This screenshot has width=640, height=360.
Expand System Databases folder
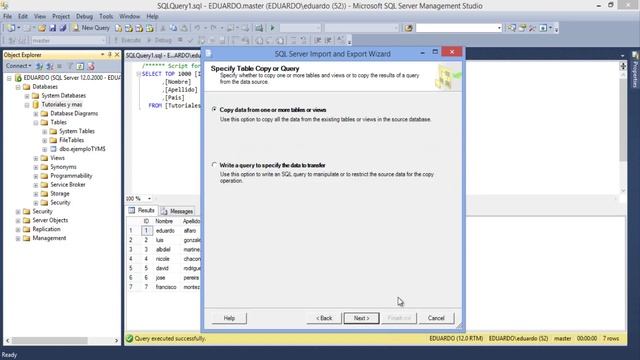27,96
